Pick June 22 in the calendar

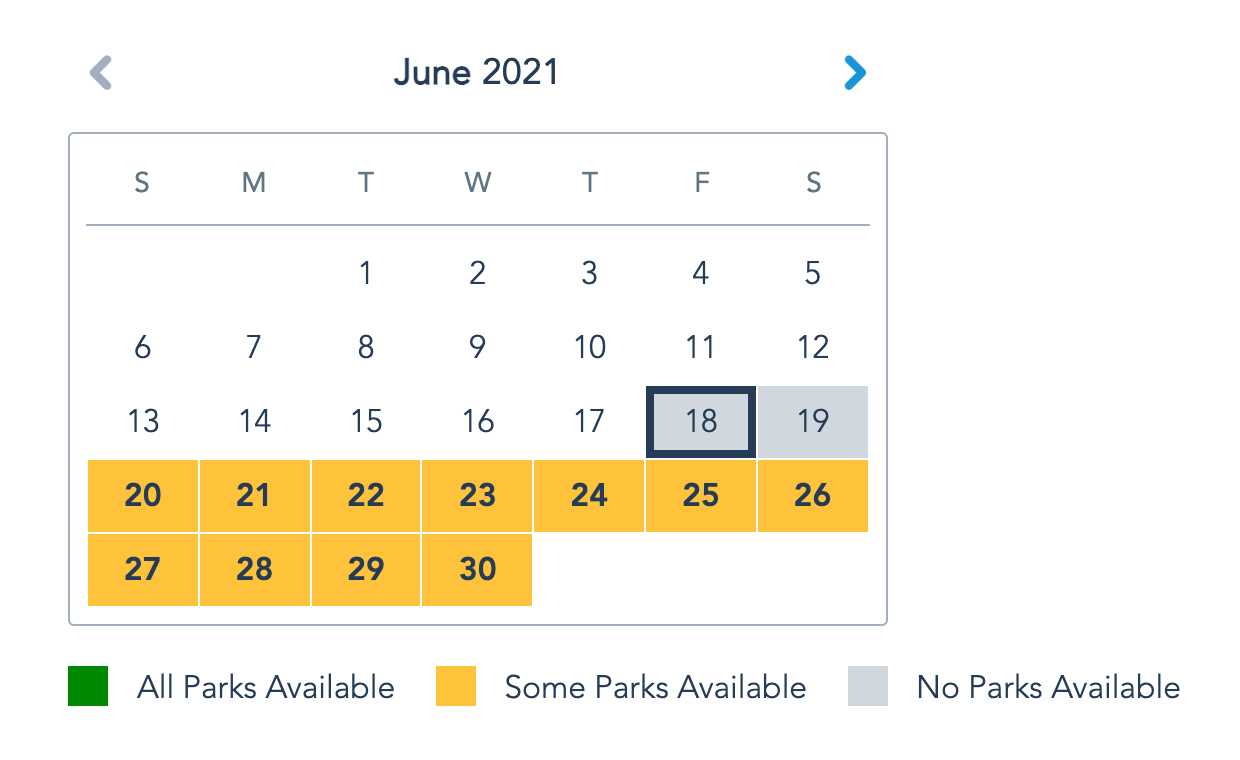366,496
